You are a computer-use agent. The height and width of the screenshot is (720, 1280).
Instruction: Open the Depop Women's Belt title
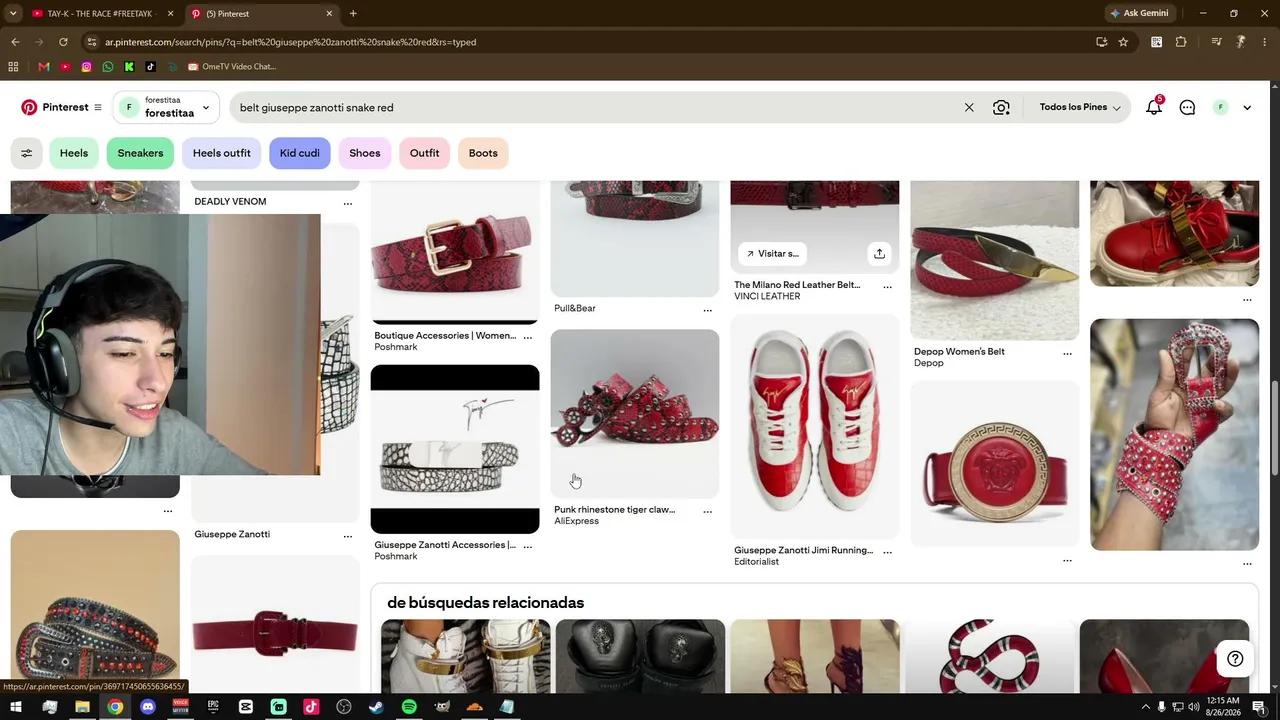point(959,352)
